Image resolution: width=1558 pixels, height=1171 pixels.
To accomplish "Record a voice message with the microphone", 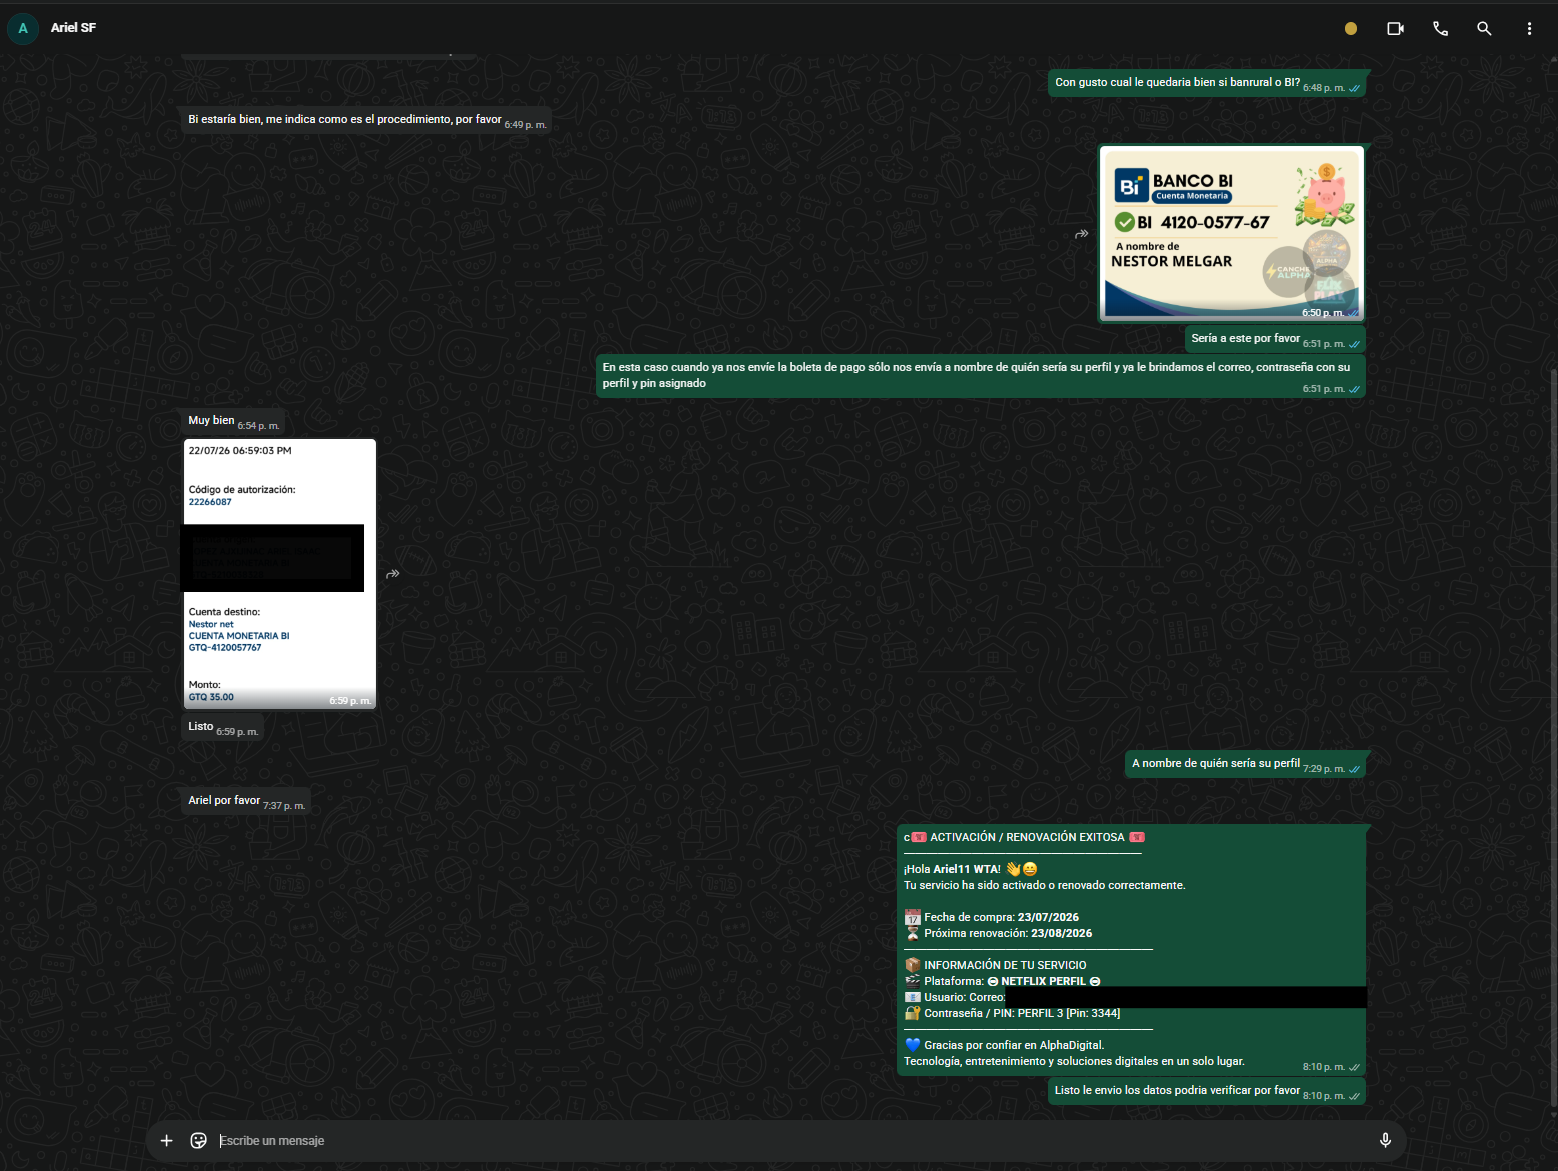I will 1385,1140.
